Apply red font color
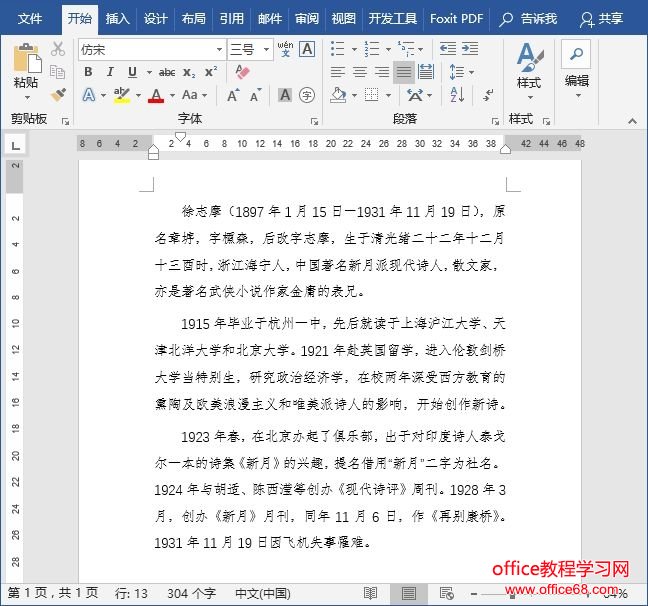 pyautogui.click(x=156, y=95)
